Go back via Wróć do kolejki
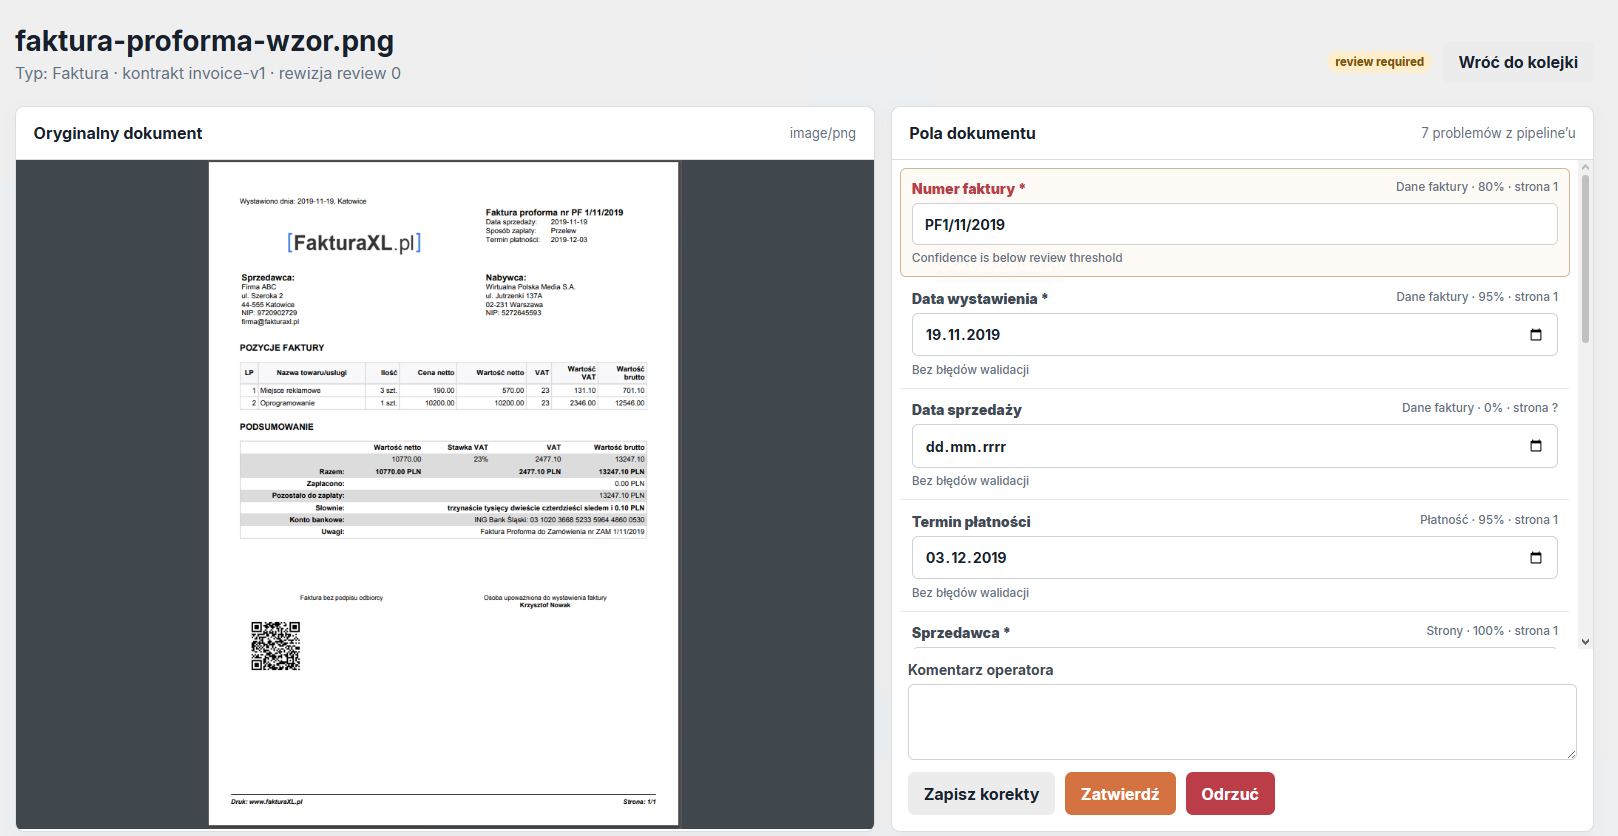The height and width of the screenshot is (836, 1618). (x=1518, y=62)
